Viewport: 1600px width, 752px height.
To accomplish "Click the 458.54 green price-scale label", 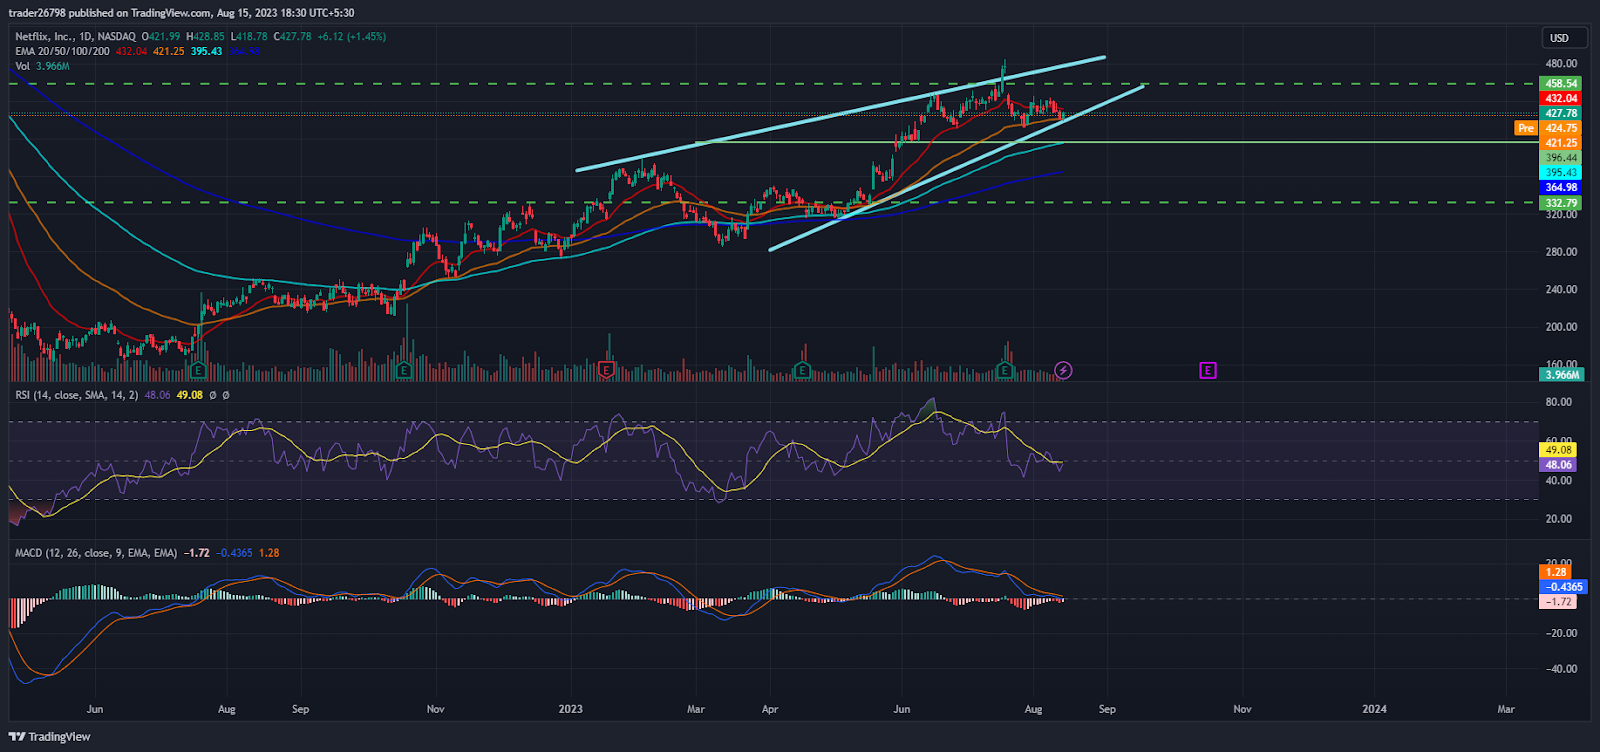I will pyautogui.click(x=1561, y=84).
